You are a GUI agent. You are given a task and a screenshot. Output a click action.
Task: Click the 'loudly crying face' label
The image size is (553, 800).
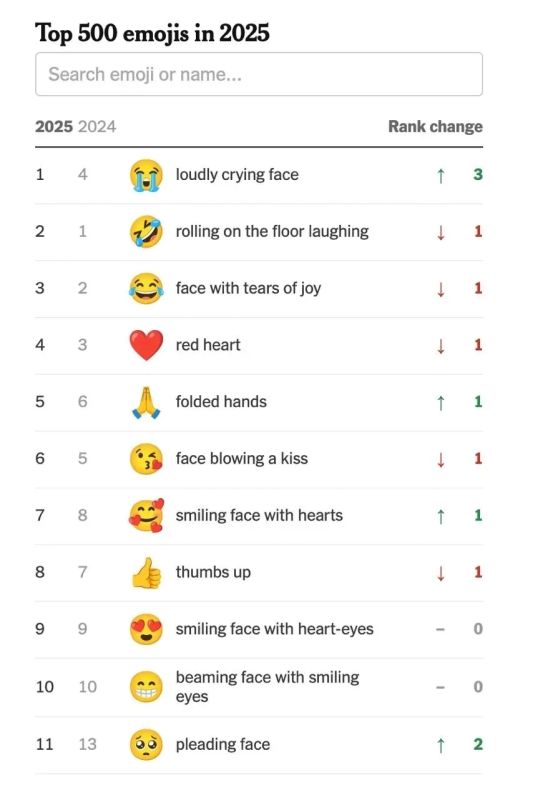coord(237,174)
